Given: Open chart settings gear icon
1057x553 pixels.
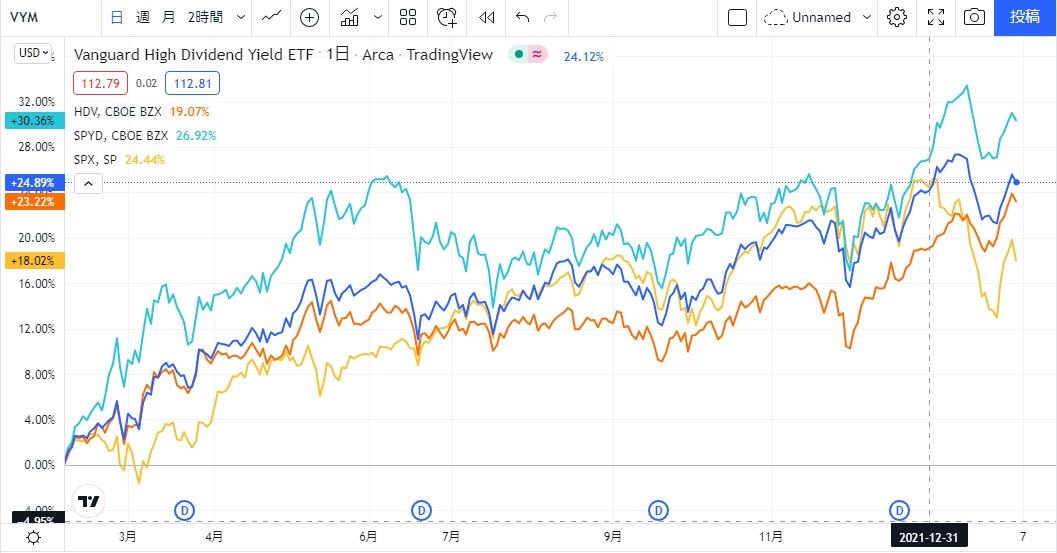Looking at the screenshot, I should click(897, 18).
